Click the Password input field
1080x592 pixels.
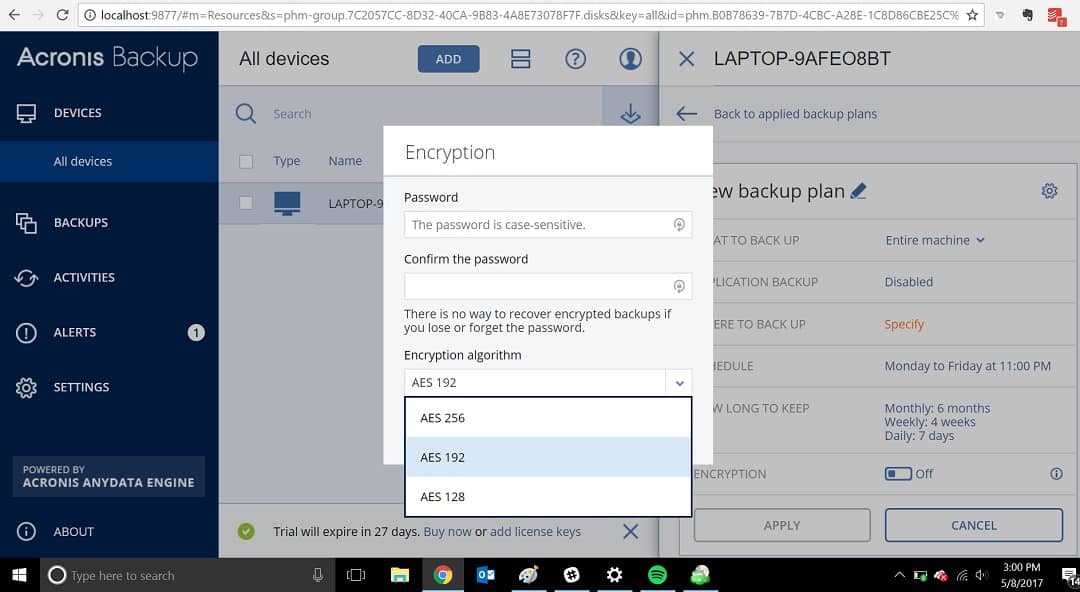coord(548,225)
